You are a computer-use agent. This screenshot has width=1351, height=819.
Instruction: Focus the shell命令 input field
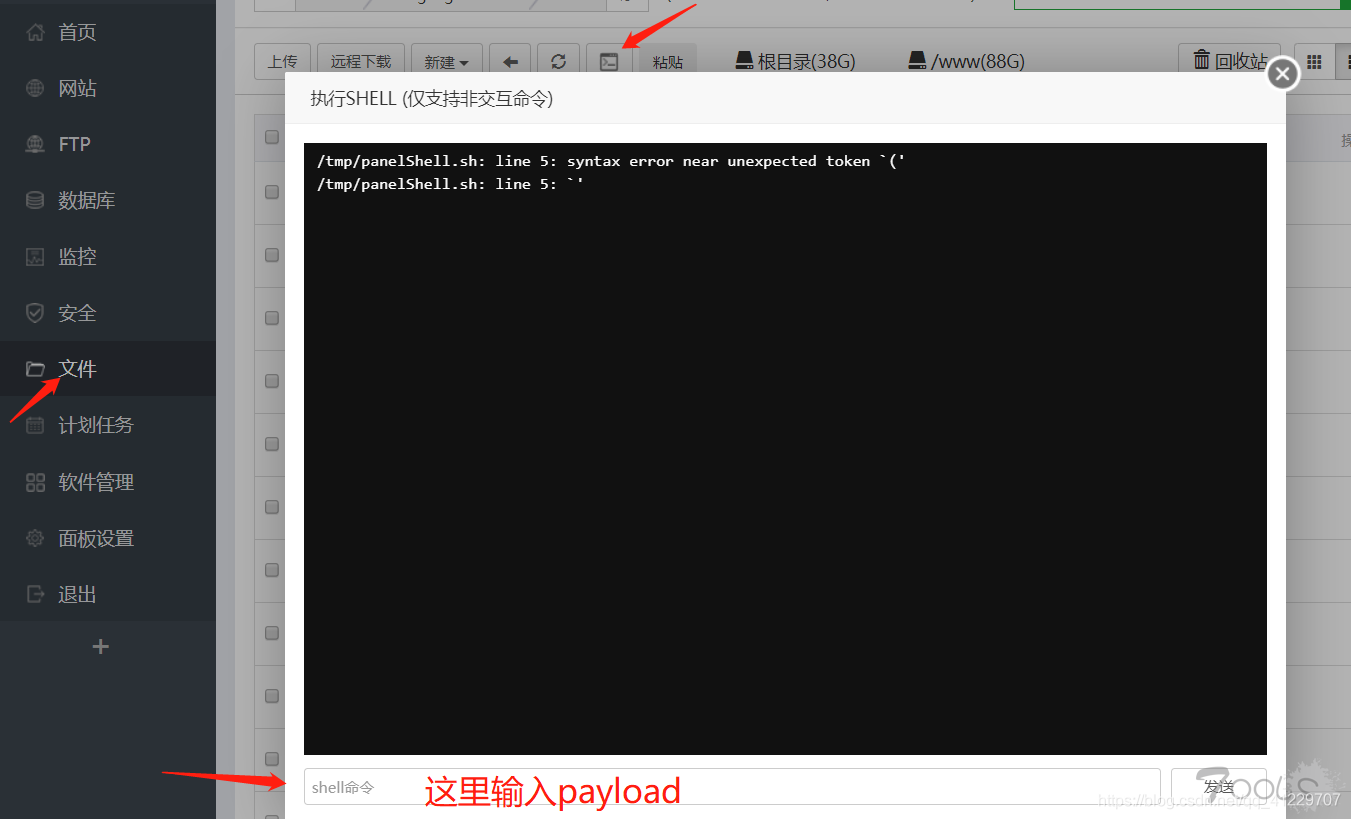tap(732, 786)
